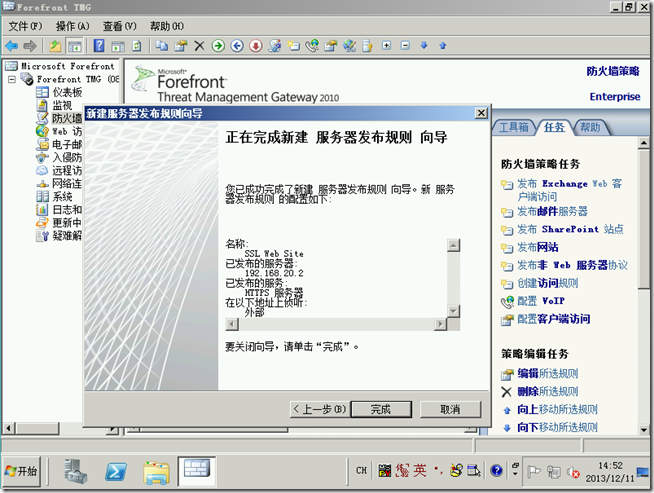
Task: Select the 监视 node in the tree
Action: [62, 106]
